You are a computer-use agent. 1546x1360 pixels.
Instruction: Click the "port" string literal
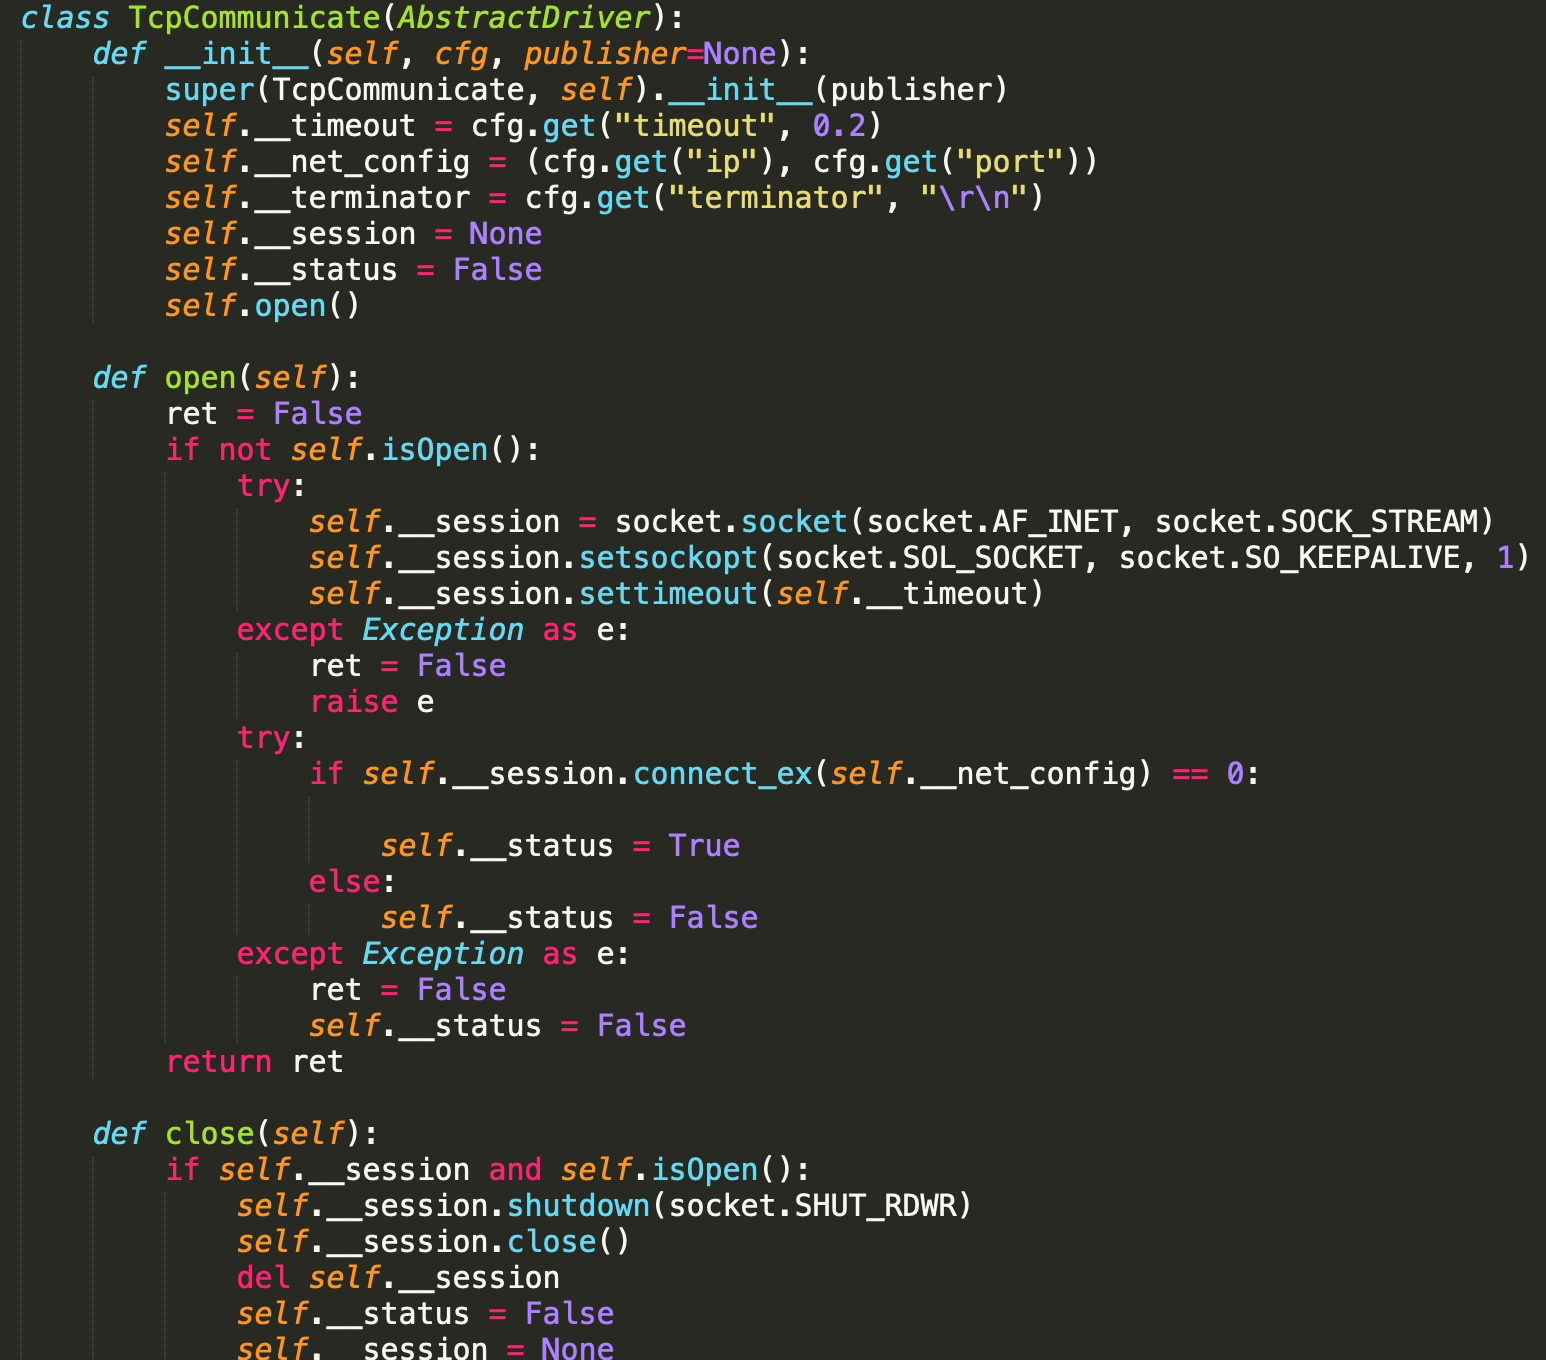(x=1010, y=162)
